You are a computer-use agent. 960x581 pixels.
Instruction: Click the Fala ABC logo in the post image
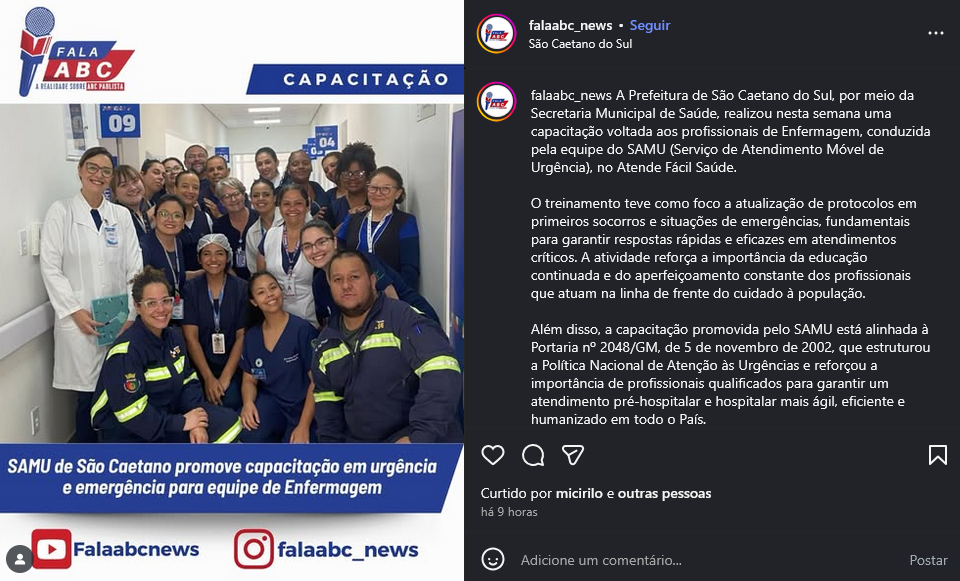click(x=77, y=52)
